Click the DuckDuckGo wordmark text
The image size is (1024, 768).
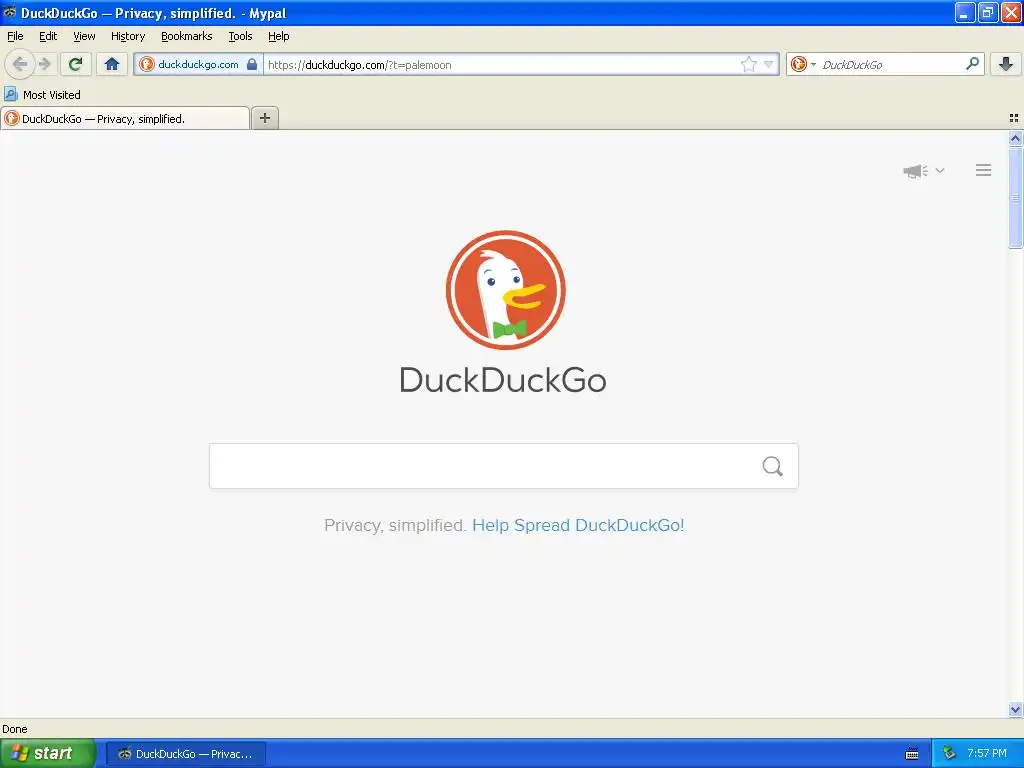tap(503, 380)
